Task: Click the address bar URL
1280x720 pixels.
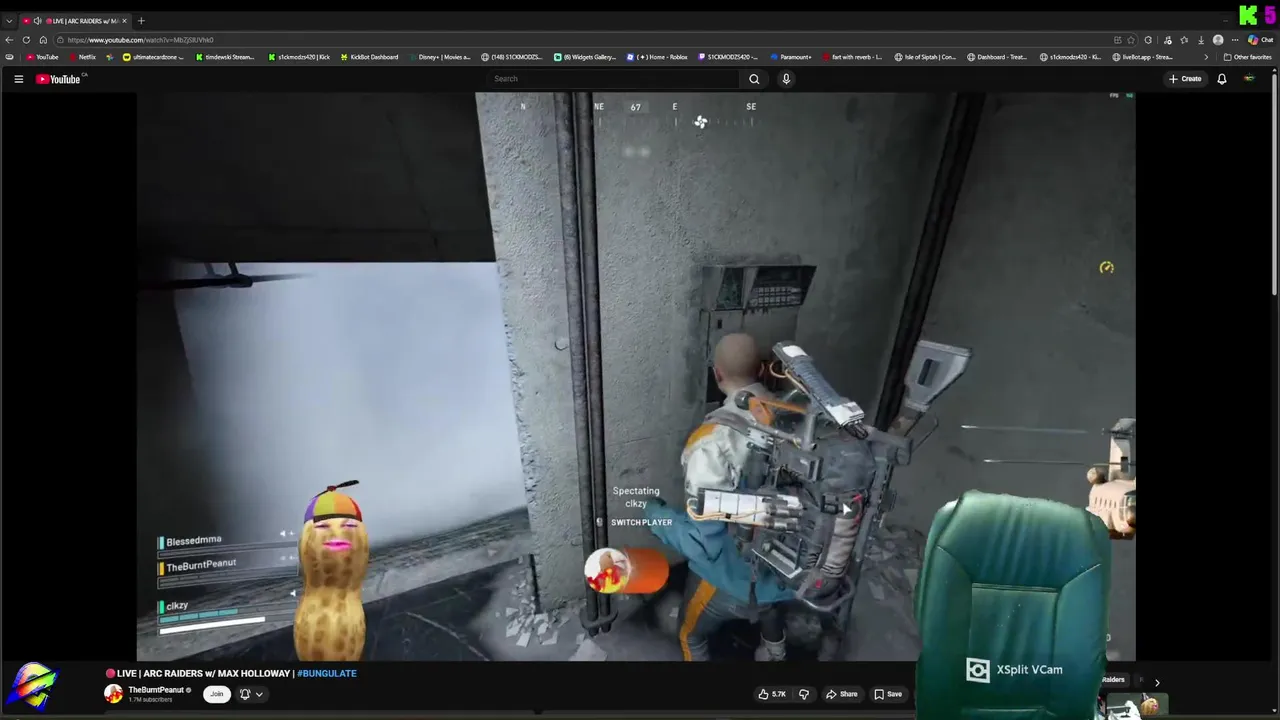Action: [140, 40]
